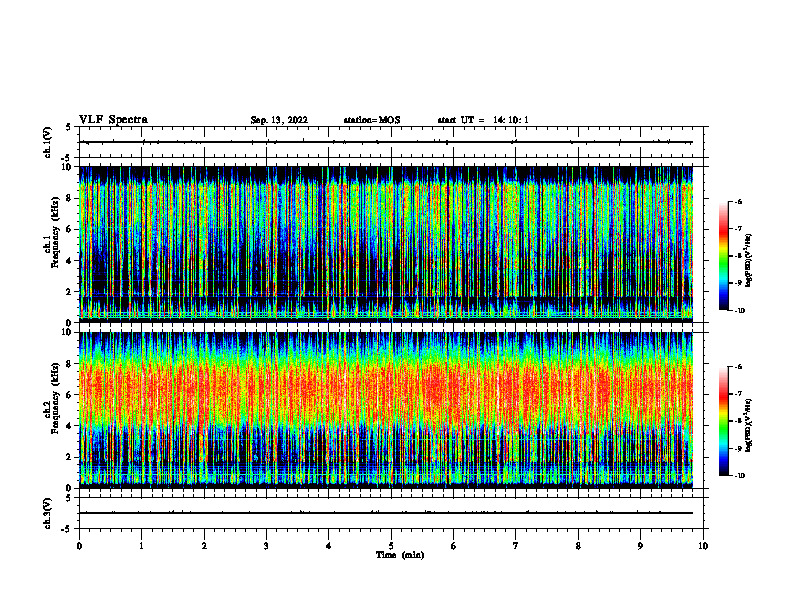Click the time axis tick label "5"
This screenshot has width=792, height=612.
pyautogui.click(x=391, y=546)
